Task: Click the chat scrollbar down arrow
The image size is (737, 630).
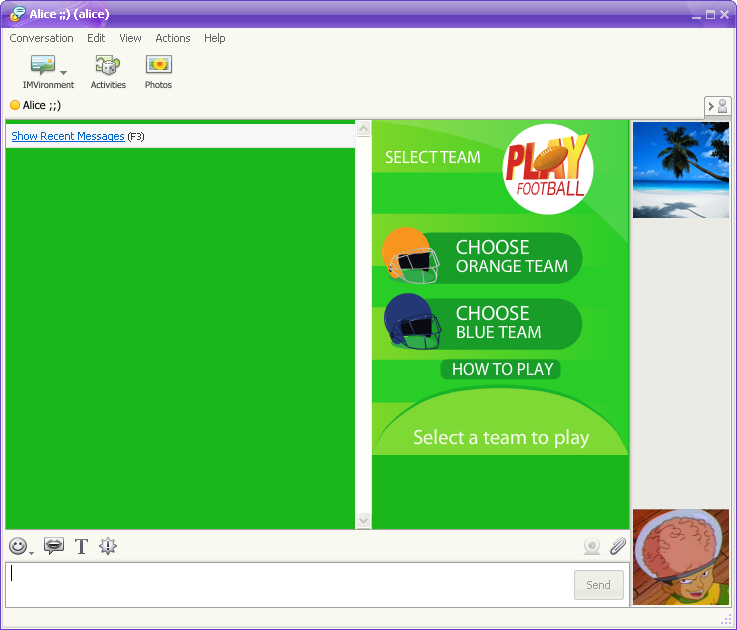Action: (x=363, y=520)
